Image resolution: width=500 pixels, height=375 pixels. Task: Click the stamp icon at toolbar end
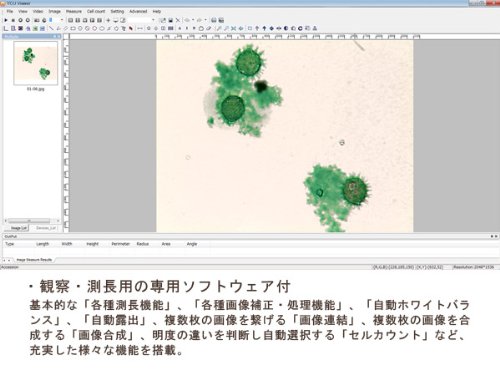[x=315, y=28]
